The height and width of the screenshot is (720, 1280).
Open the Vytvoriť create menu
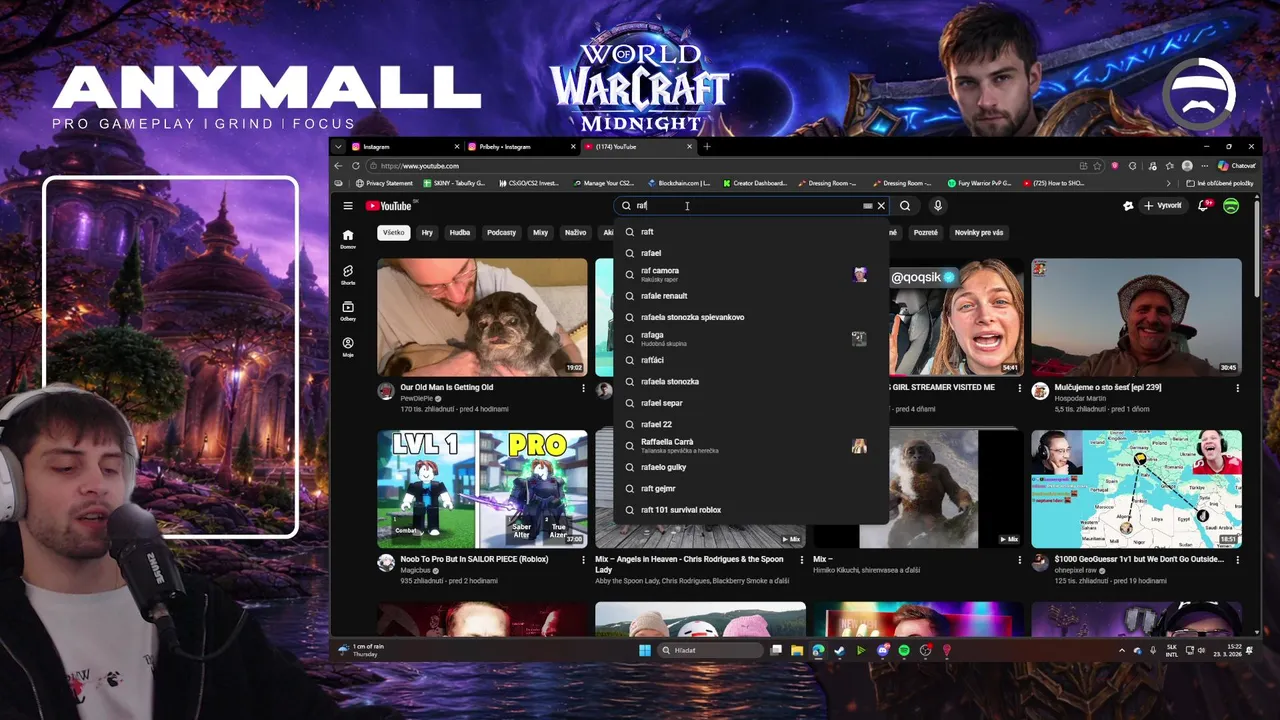[x=1163, y=206]
